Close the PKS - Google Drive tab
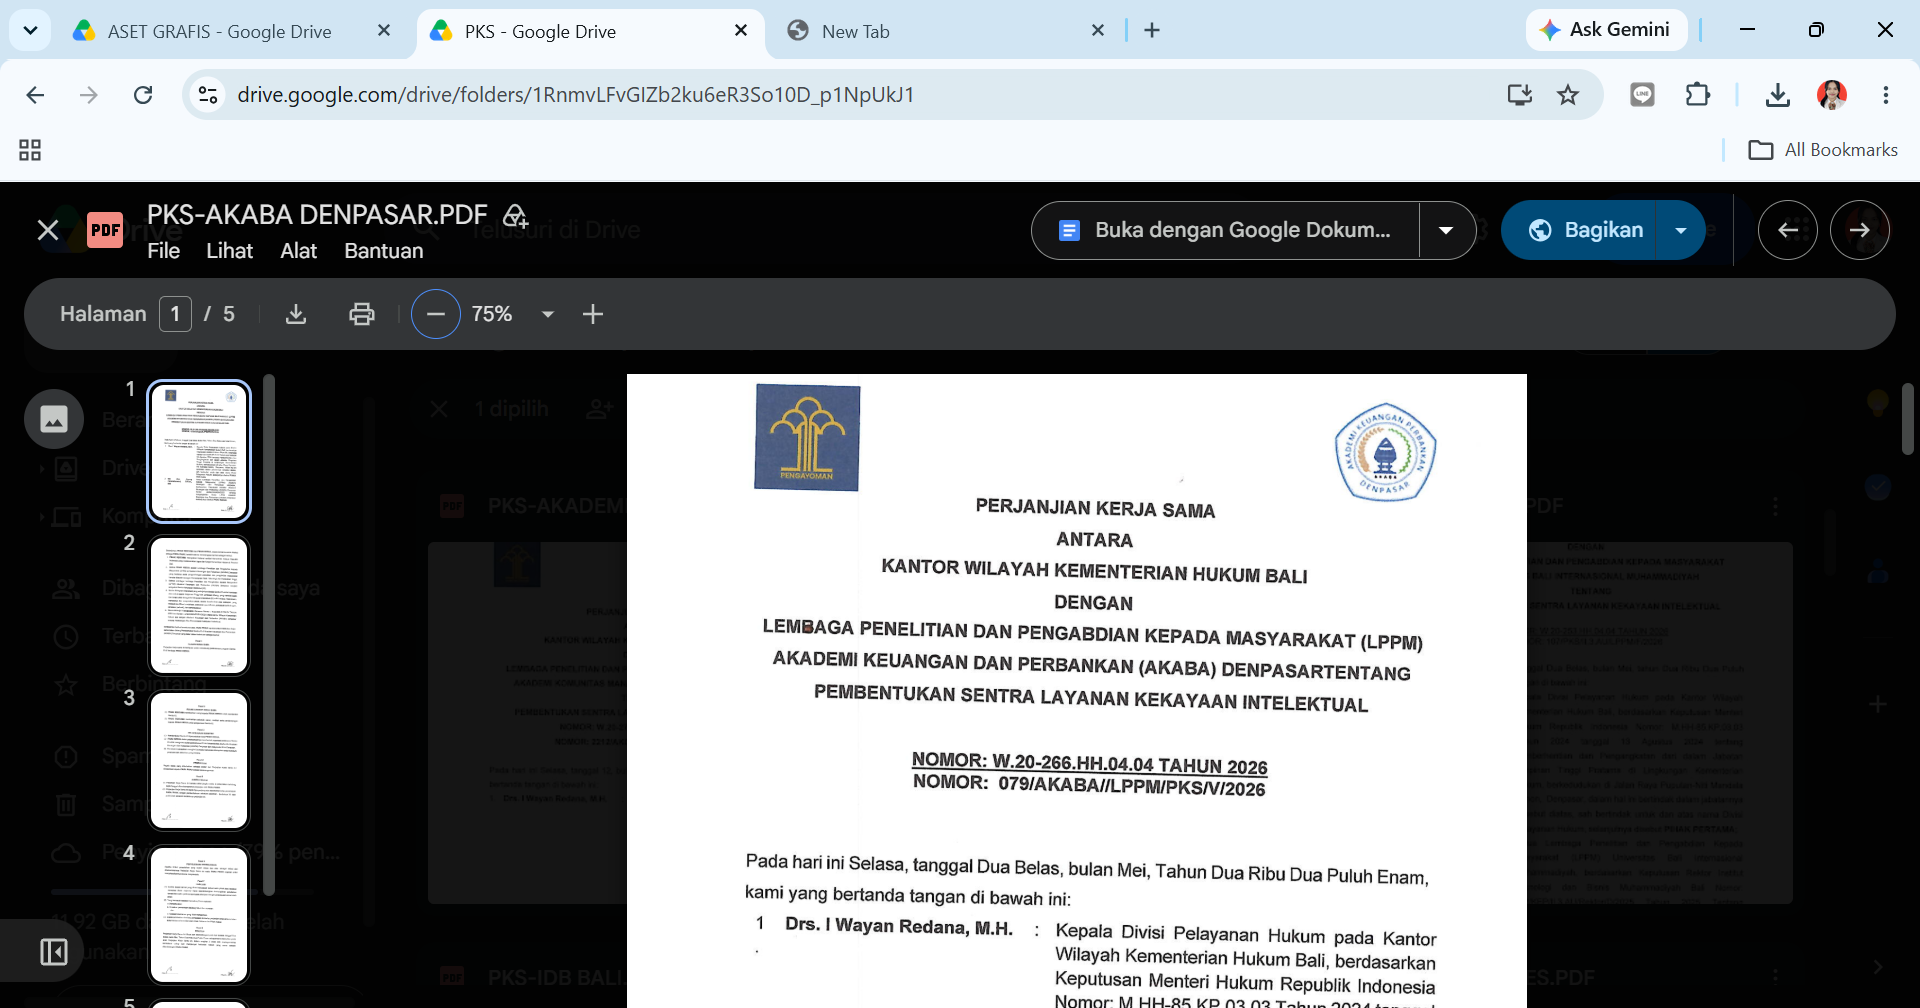The height and width of the screenshot is (1008, 1920). click(741, 31)
